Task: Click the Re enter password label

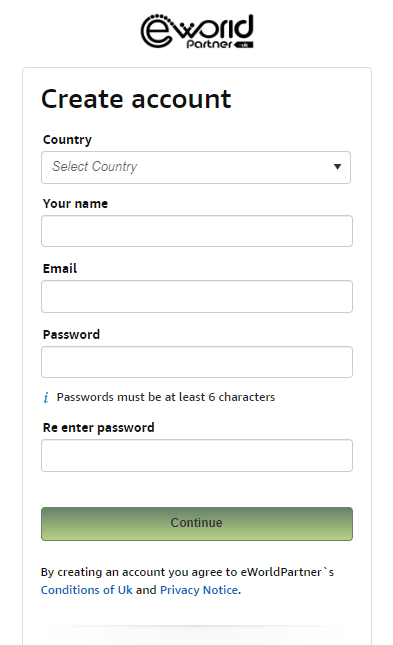Action: coord(98,428)
